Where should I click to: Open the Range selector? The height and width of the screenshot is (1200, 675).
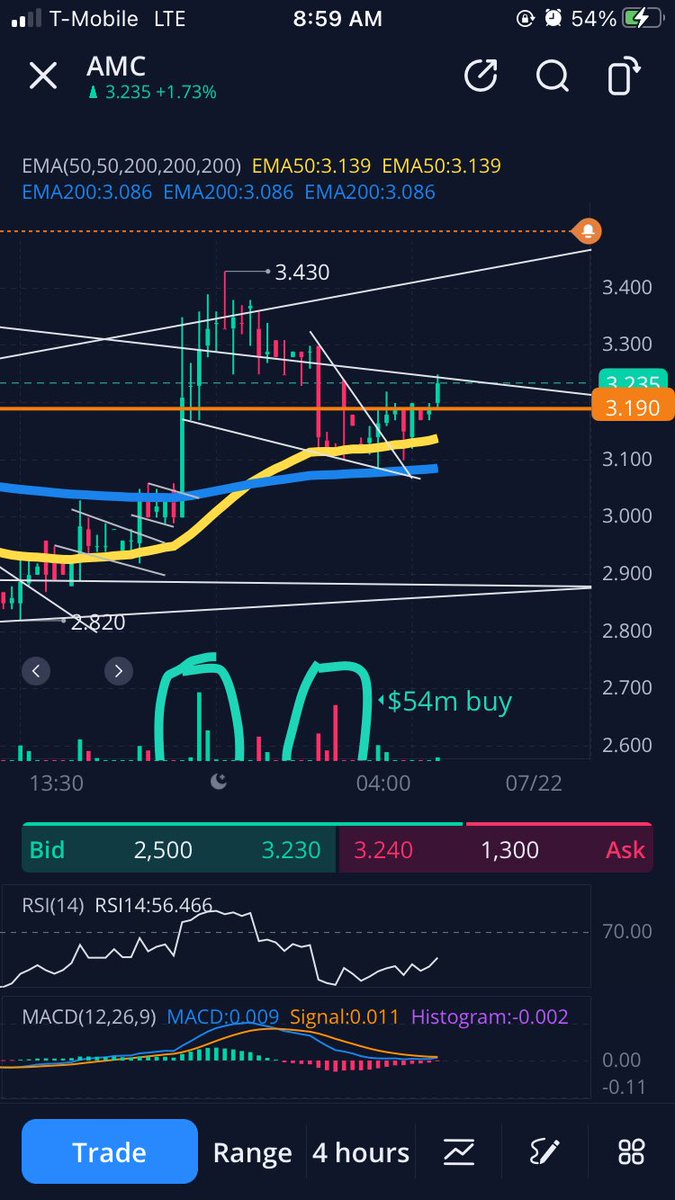coord(252,1153)
